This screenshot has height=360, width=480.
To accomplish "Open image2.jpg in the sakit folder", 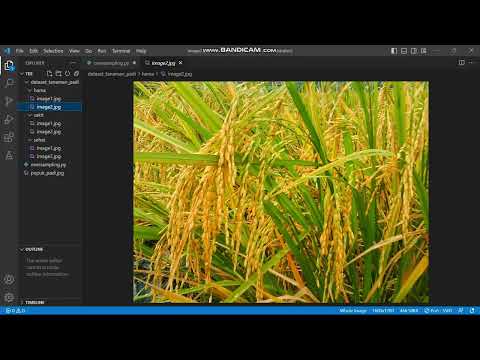I will click(x=49, y=132).
